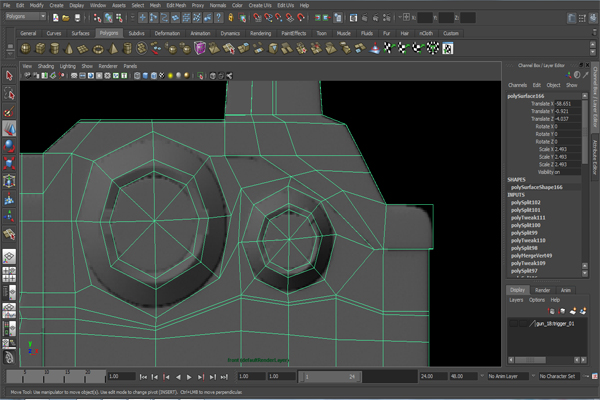Viewport: 600px width, 400px height.
Task: Click step back one frame button
Action: coord(155,377)
